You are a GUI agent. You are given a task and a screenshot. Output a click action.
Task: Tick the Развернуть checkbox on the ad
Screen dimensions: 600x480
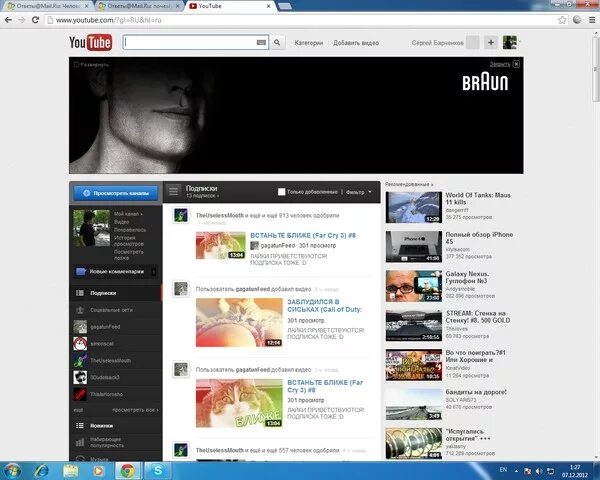(76, 64)
